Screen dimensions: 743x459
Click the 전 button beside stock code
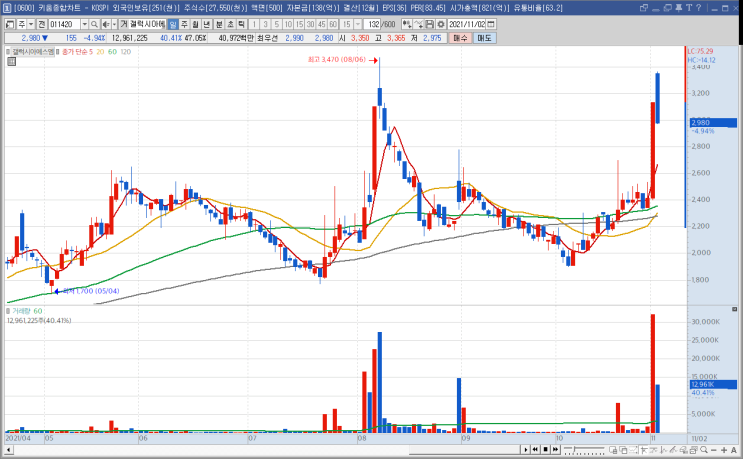point(42,24)
